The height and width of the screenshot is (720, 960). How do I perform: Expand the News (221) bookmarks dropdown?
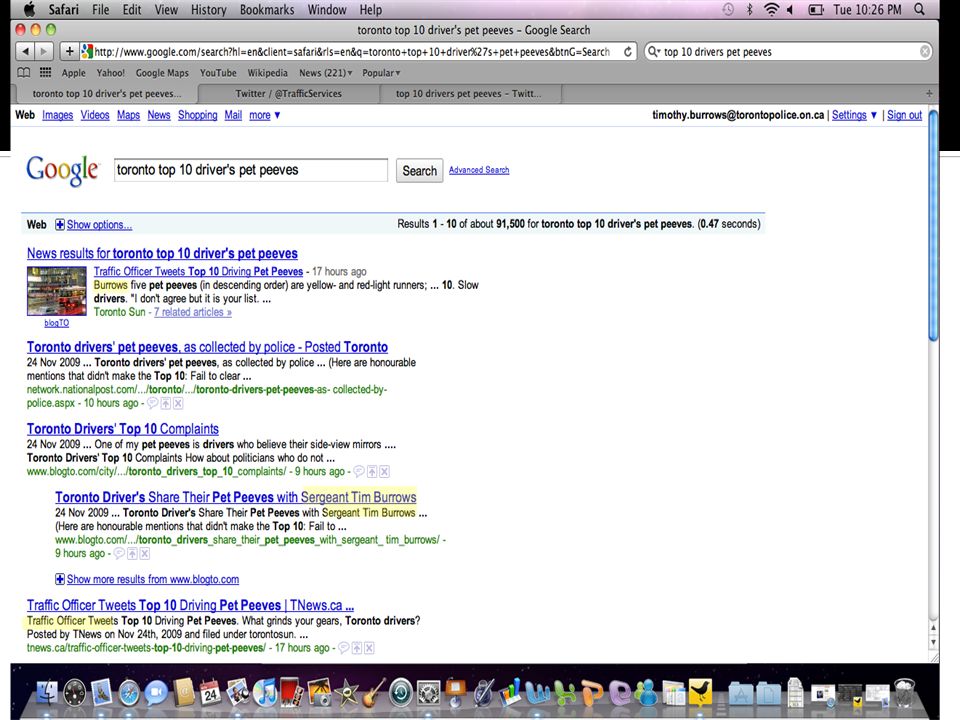(x=326, y=73)
